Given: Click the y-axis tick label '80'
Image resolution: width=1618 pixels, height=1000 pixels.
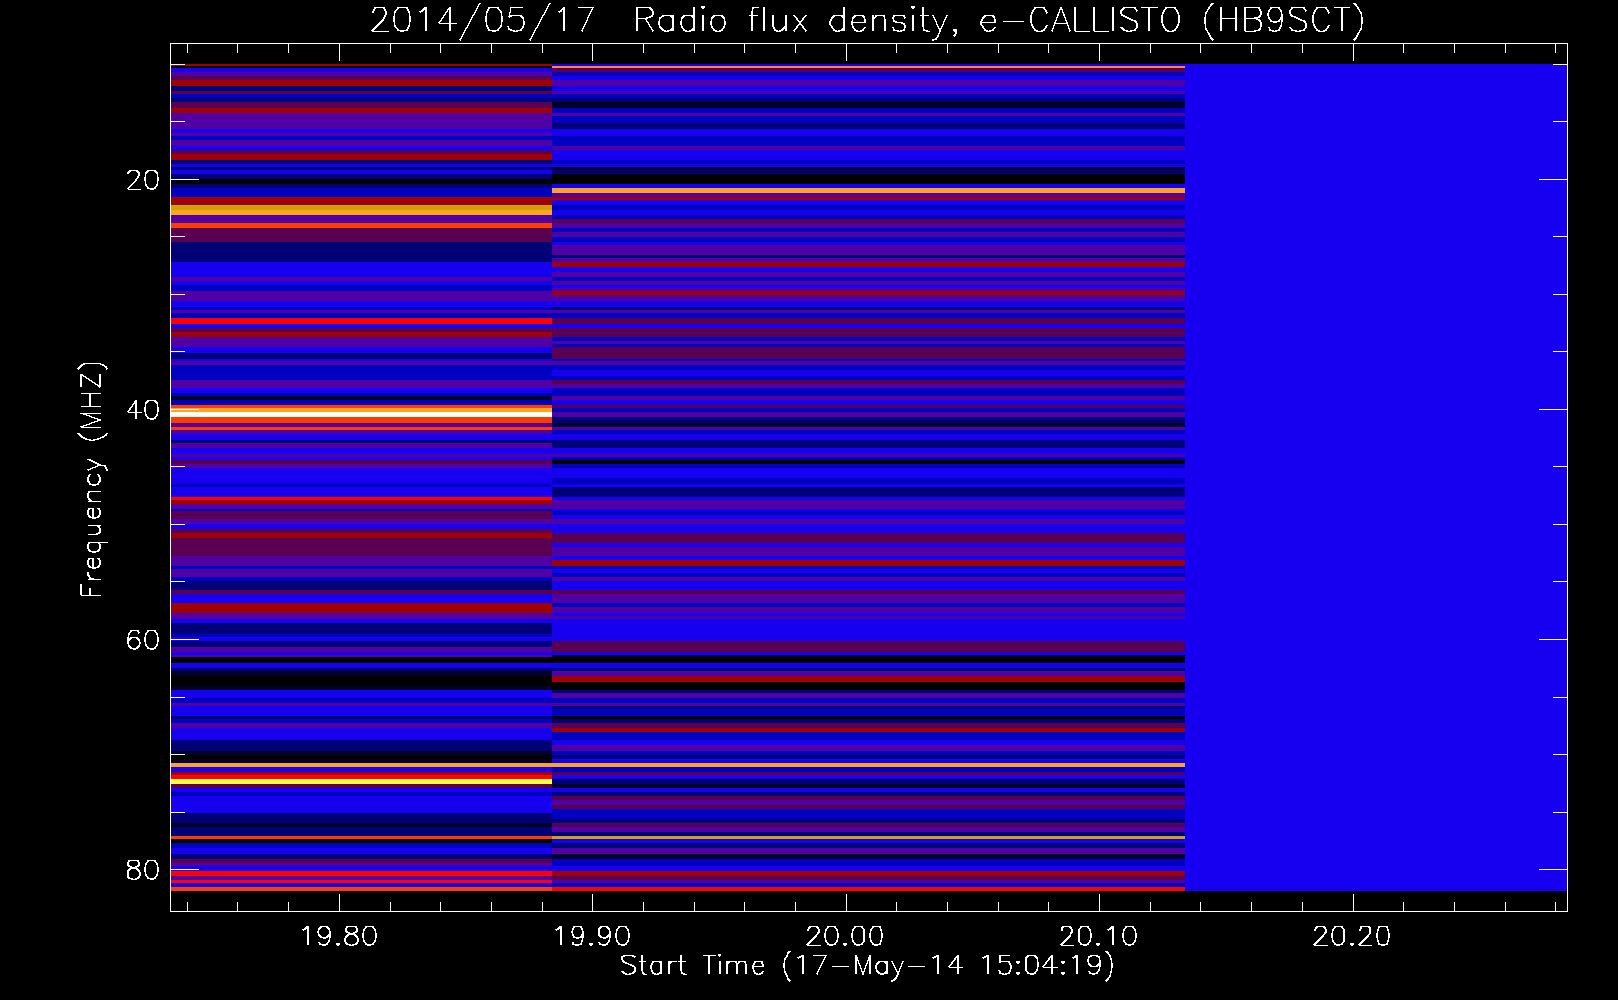Looking at the screenshot, I should click(x=143, y=870).
